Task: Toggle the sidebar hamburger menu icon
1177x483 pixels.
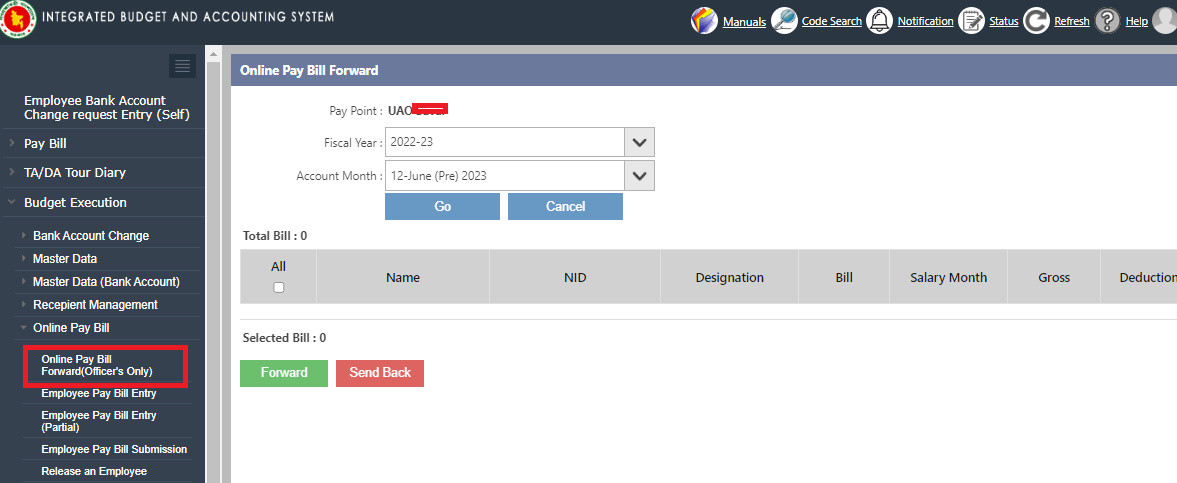Action: tap(182, 66)
